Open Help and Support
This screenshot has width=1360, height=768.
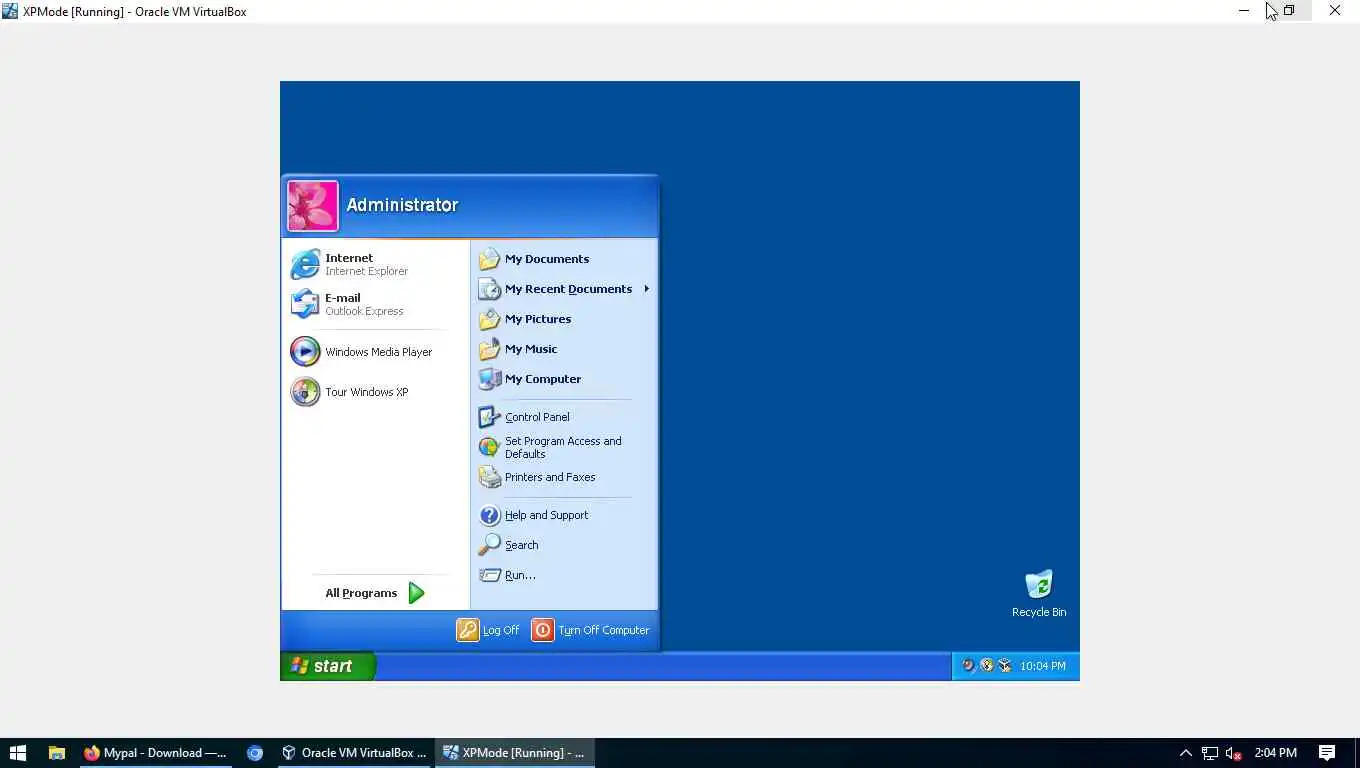(x=565, y=515)
